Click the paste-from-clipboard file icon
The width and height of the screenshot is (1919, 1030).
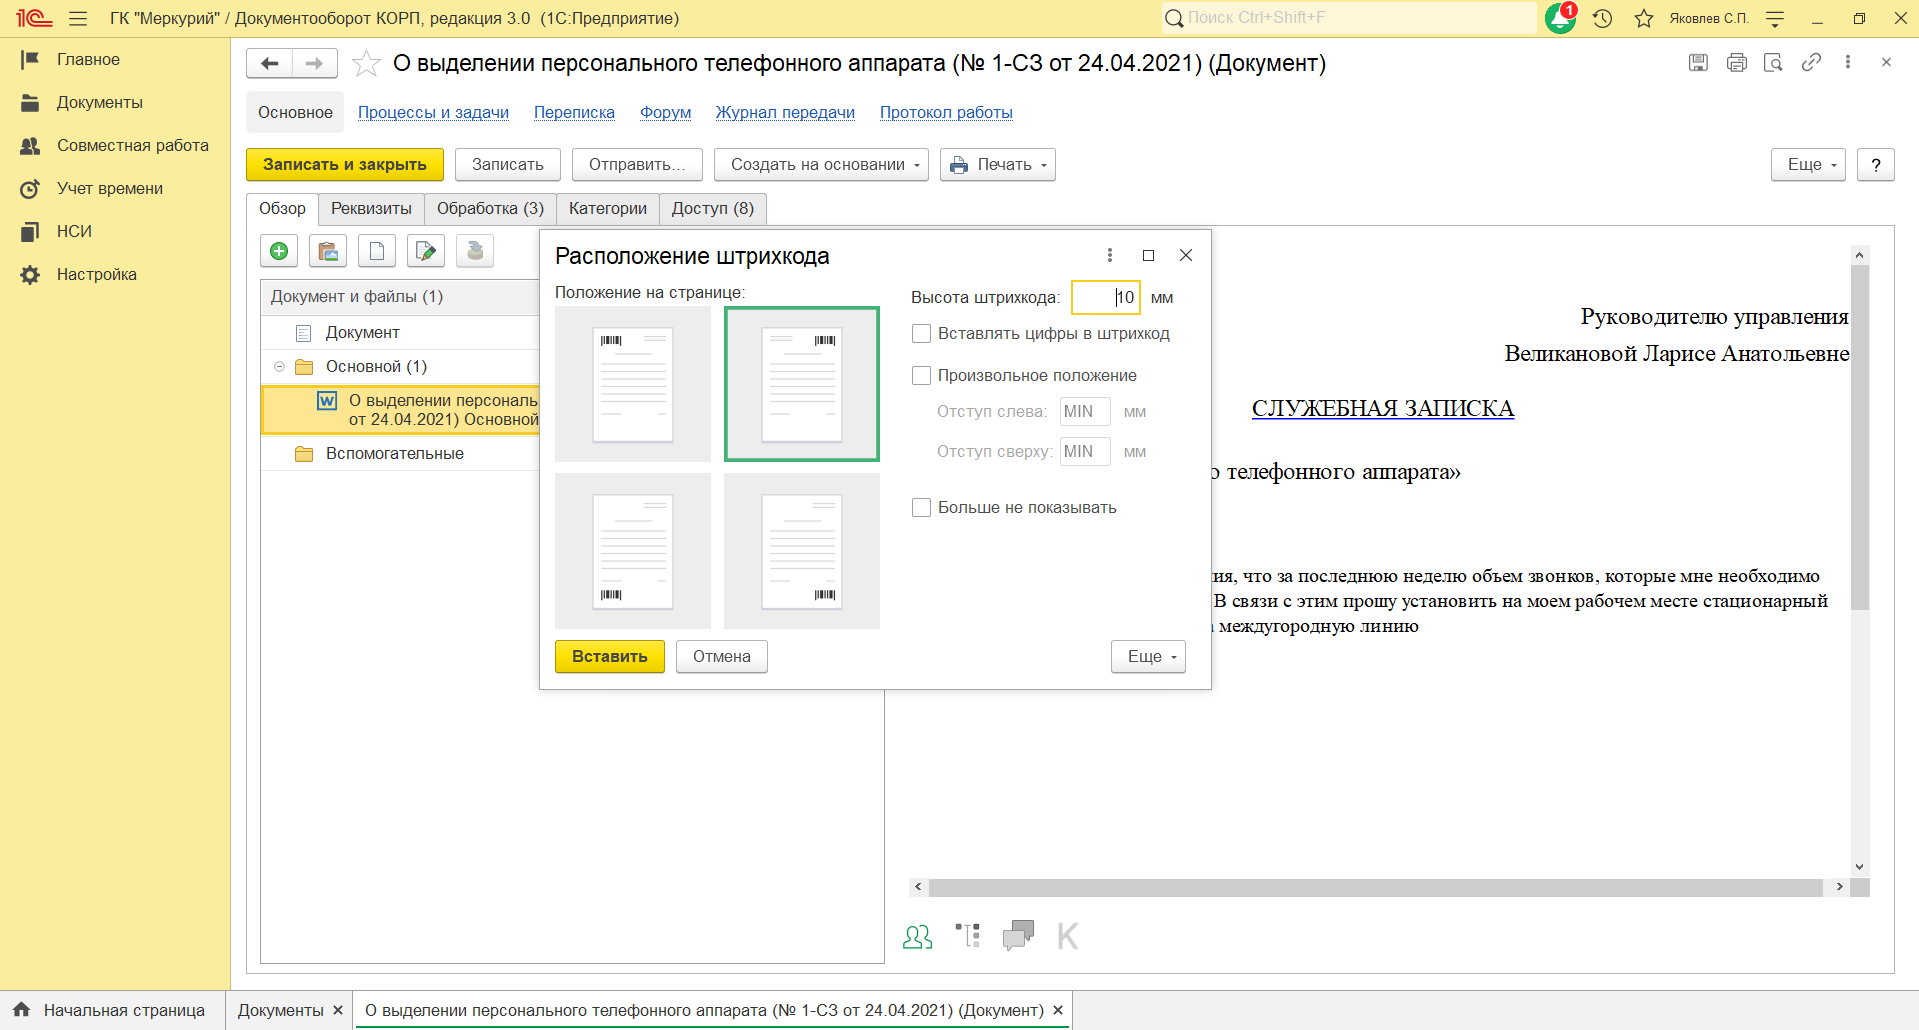pyautogui.click(x=328, y=251)
